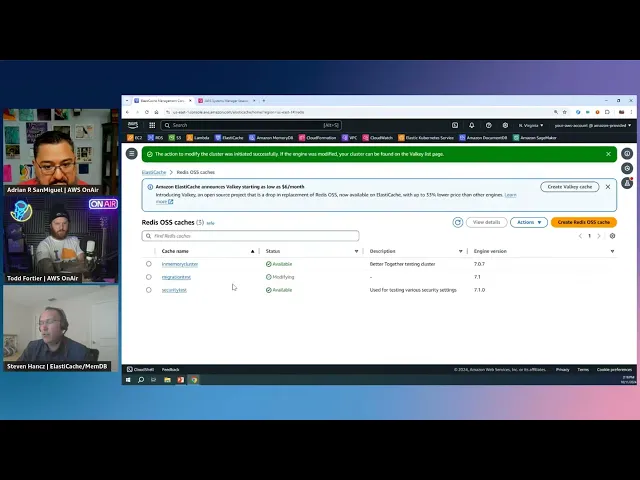Sort by the Description column arrow
The height and width of the screenshot is (480, 640).
click(460, 251)
